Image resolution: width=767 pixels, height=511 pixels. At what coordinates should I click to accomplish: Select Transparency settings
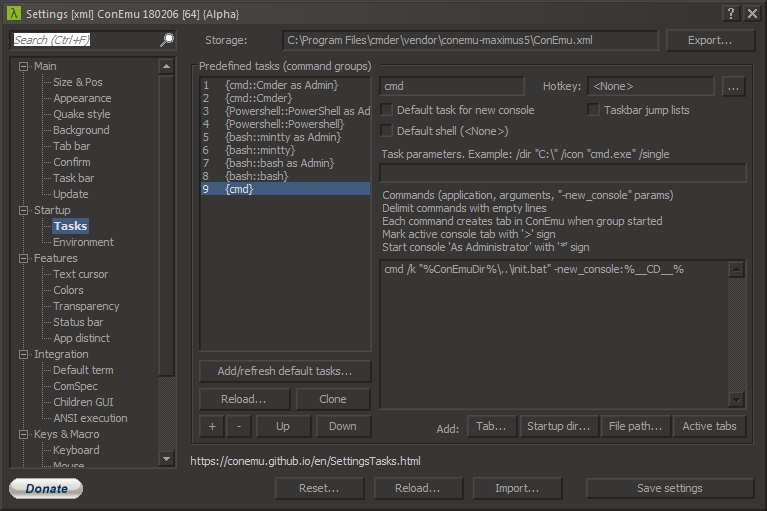coord(86,306)
